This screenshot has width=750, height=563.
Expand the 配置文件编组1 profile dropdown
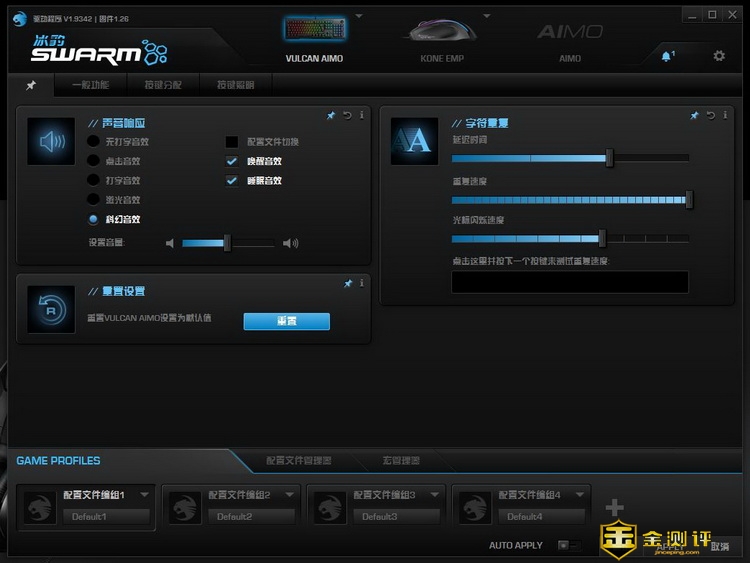pyautogui.click(x=146, y=494)
